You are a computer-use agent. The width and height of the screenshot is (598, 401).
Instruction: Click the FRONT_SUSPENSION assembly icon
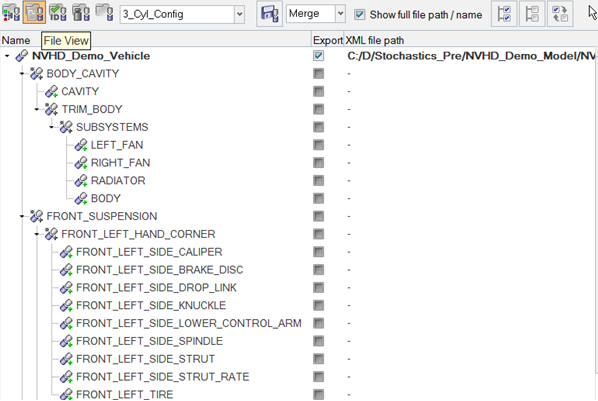(37, 216)
